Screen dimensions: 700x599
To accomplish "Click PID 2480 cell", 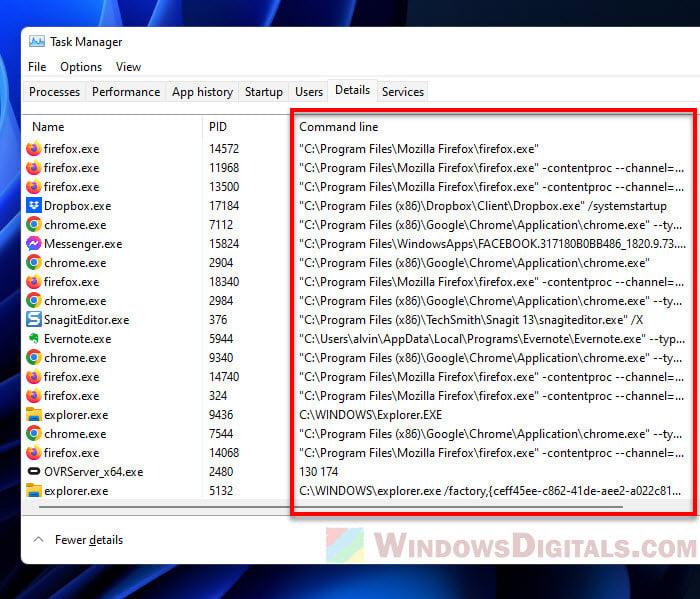I will pyautogui.click(x=221, y=471).
